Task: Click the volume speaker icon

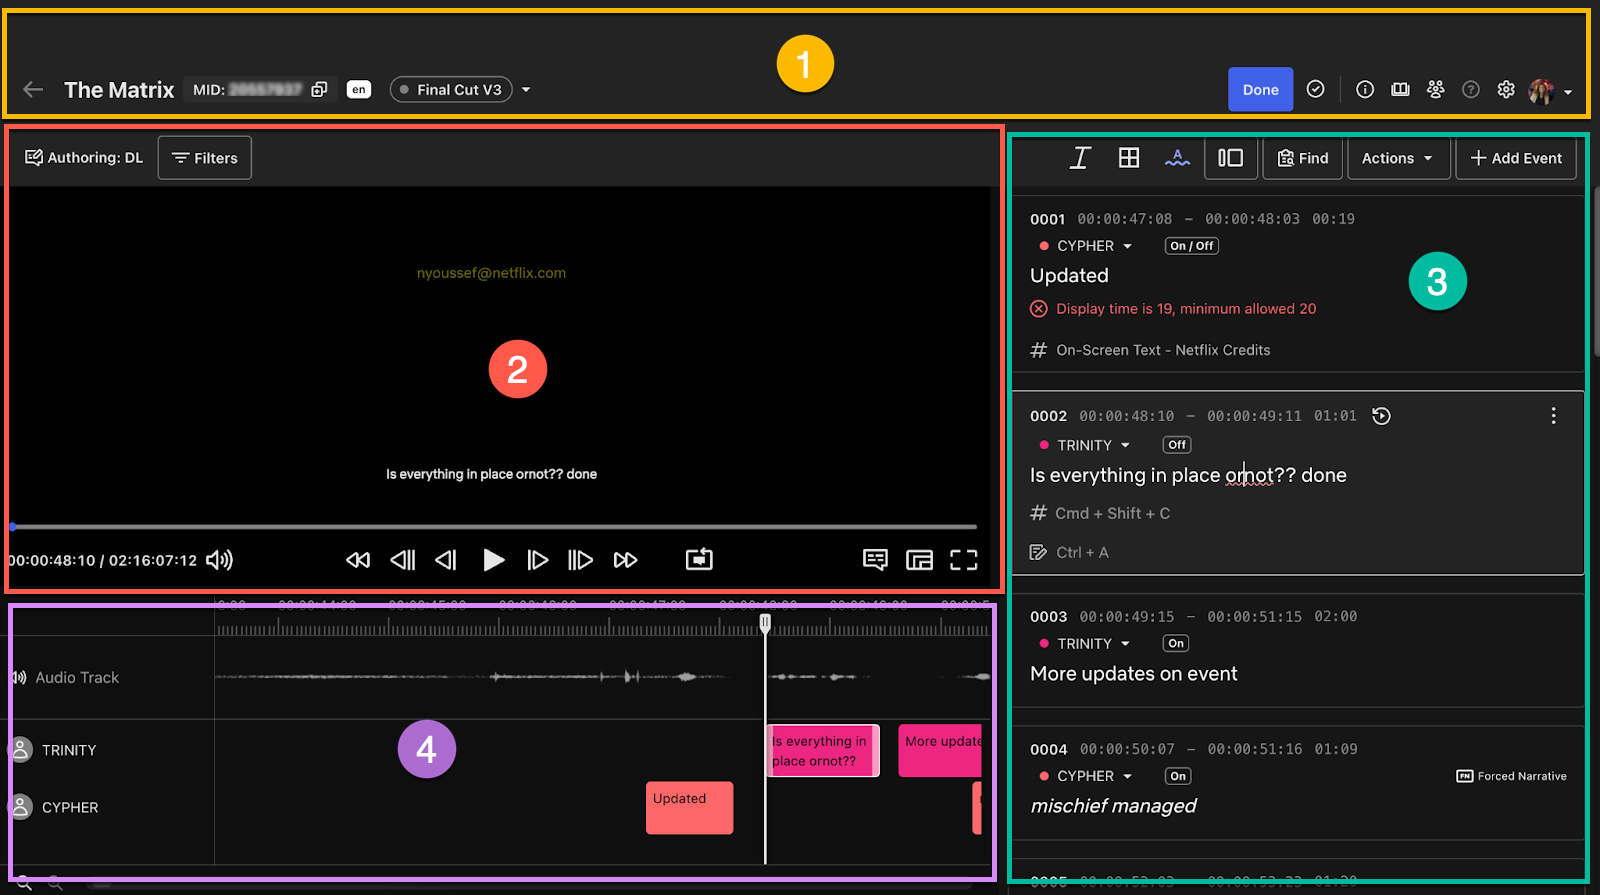Action: 219,560
